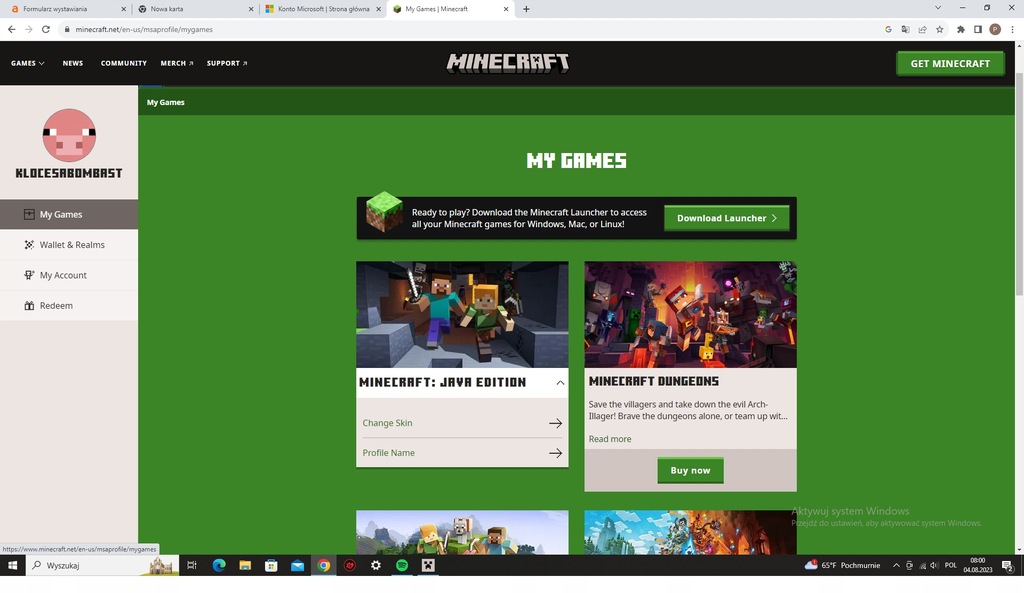Screen dimensions: 1024x593
Task: Bookmark this page with star icon
Action: 940,29
